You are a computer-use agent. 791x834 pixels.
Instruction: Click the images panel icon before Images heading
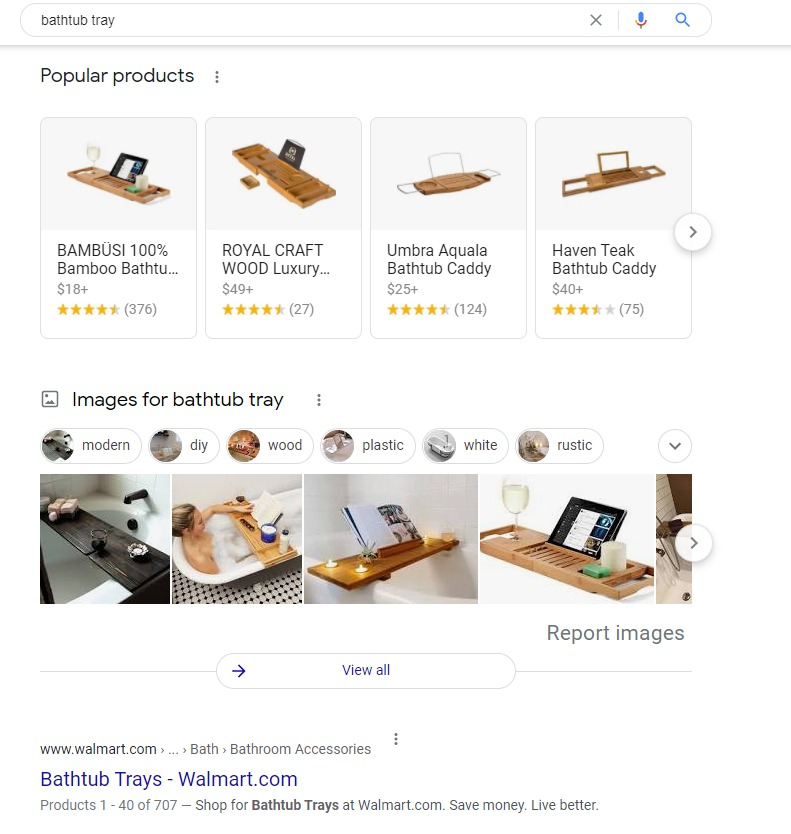click(x=49, y=399)
